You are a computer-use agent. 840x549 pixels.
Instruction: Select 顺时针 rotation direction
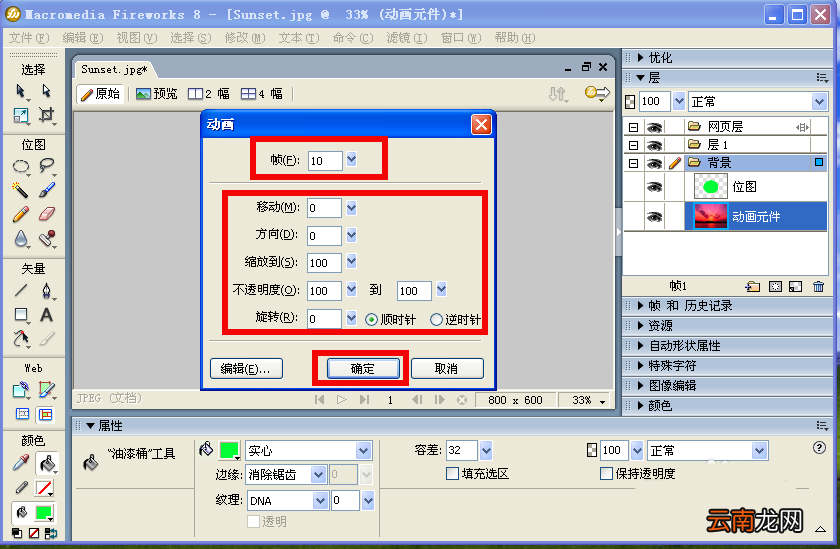point(371,320)
